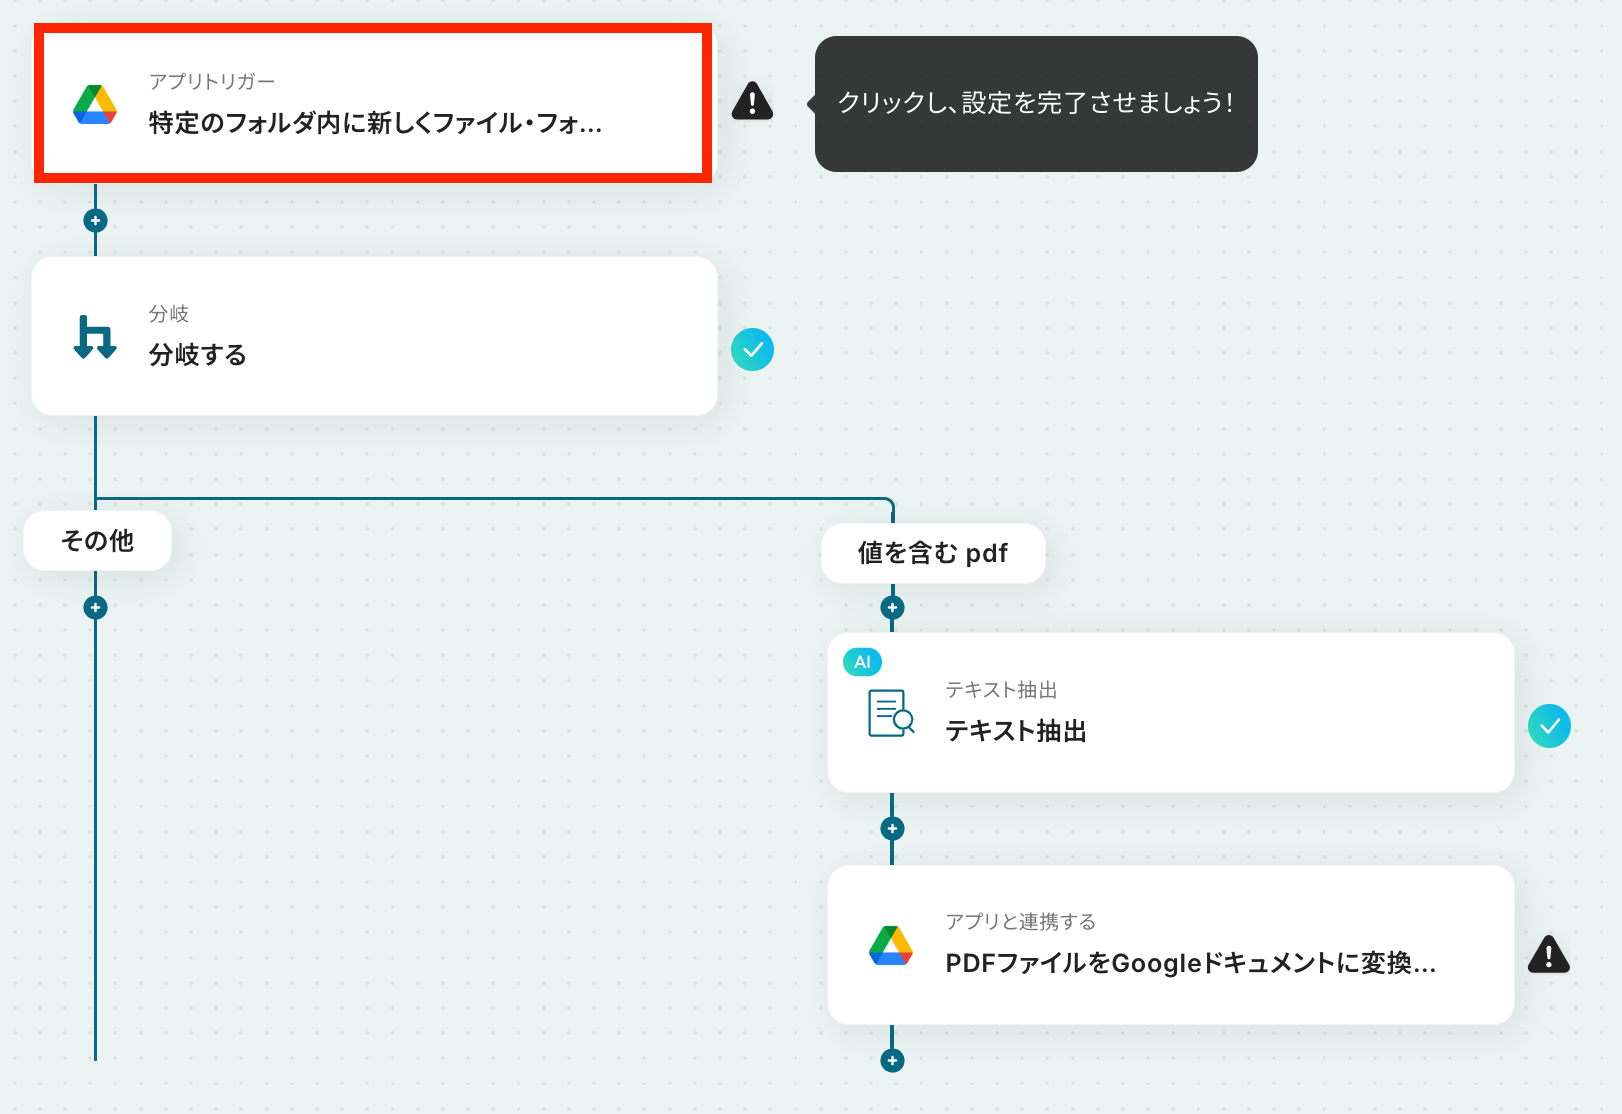Click the Google Drive icon on the app trigger card
The image size is (1622, 1114).
point(95,104)
